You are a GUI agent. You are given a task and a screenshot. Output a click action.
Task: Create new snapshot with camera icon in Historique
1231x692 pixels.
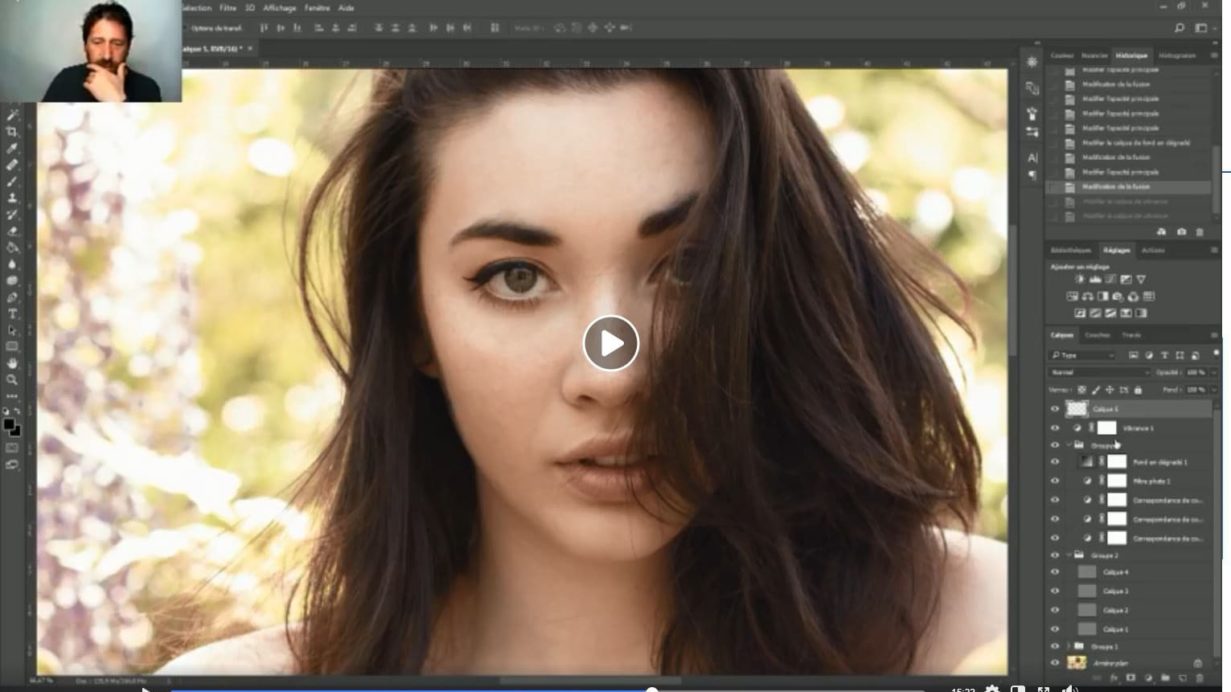pyautogui.click(x=1181, y=232)
